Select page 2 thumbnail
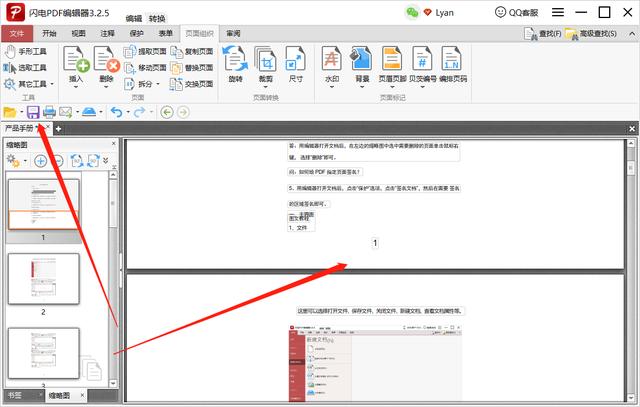Image resolution: width=640 pixels, height=407 pixels. [x=44, y=279]
